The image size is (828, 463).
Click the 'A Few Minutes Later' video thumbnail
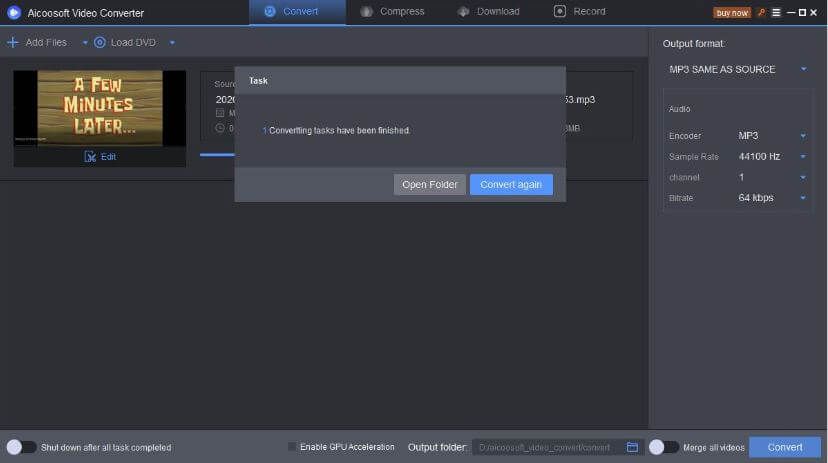click(99, 108)
